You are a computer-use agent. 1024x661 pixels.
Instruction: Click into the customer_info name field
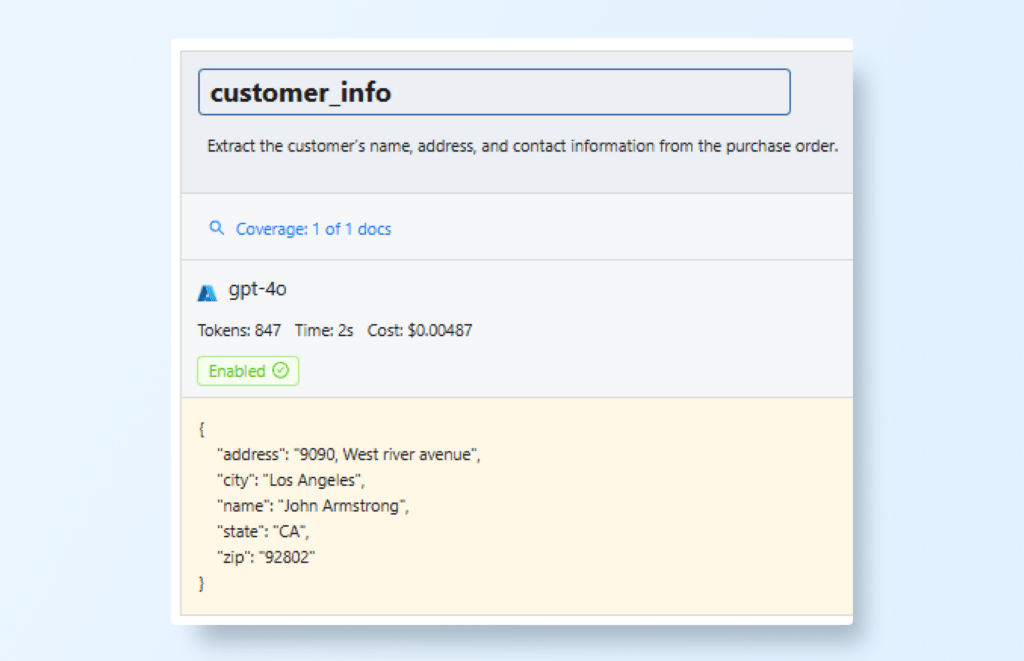coord(494,92)
